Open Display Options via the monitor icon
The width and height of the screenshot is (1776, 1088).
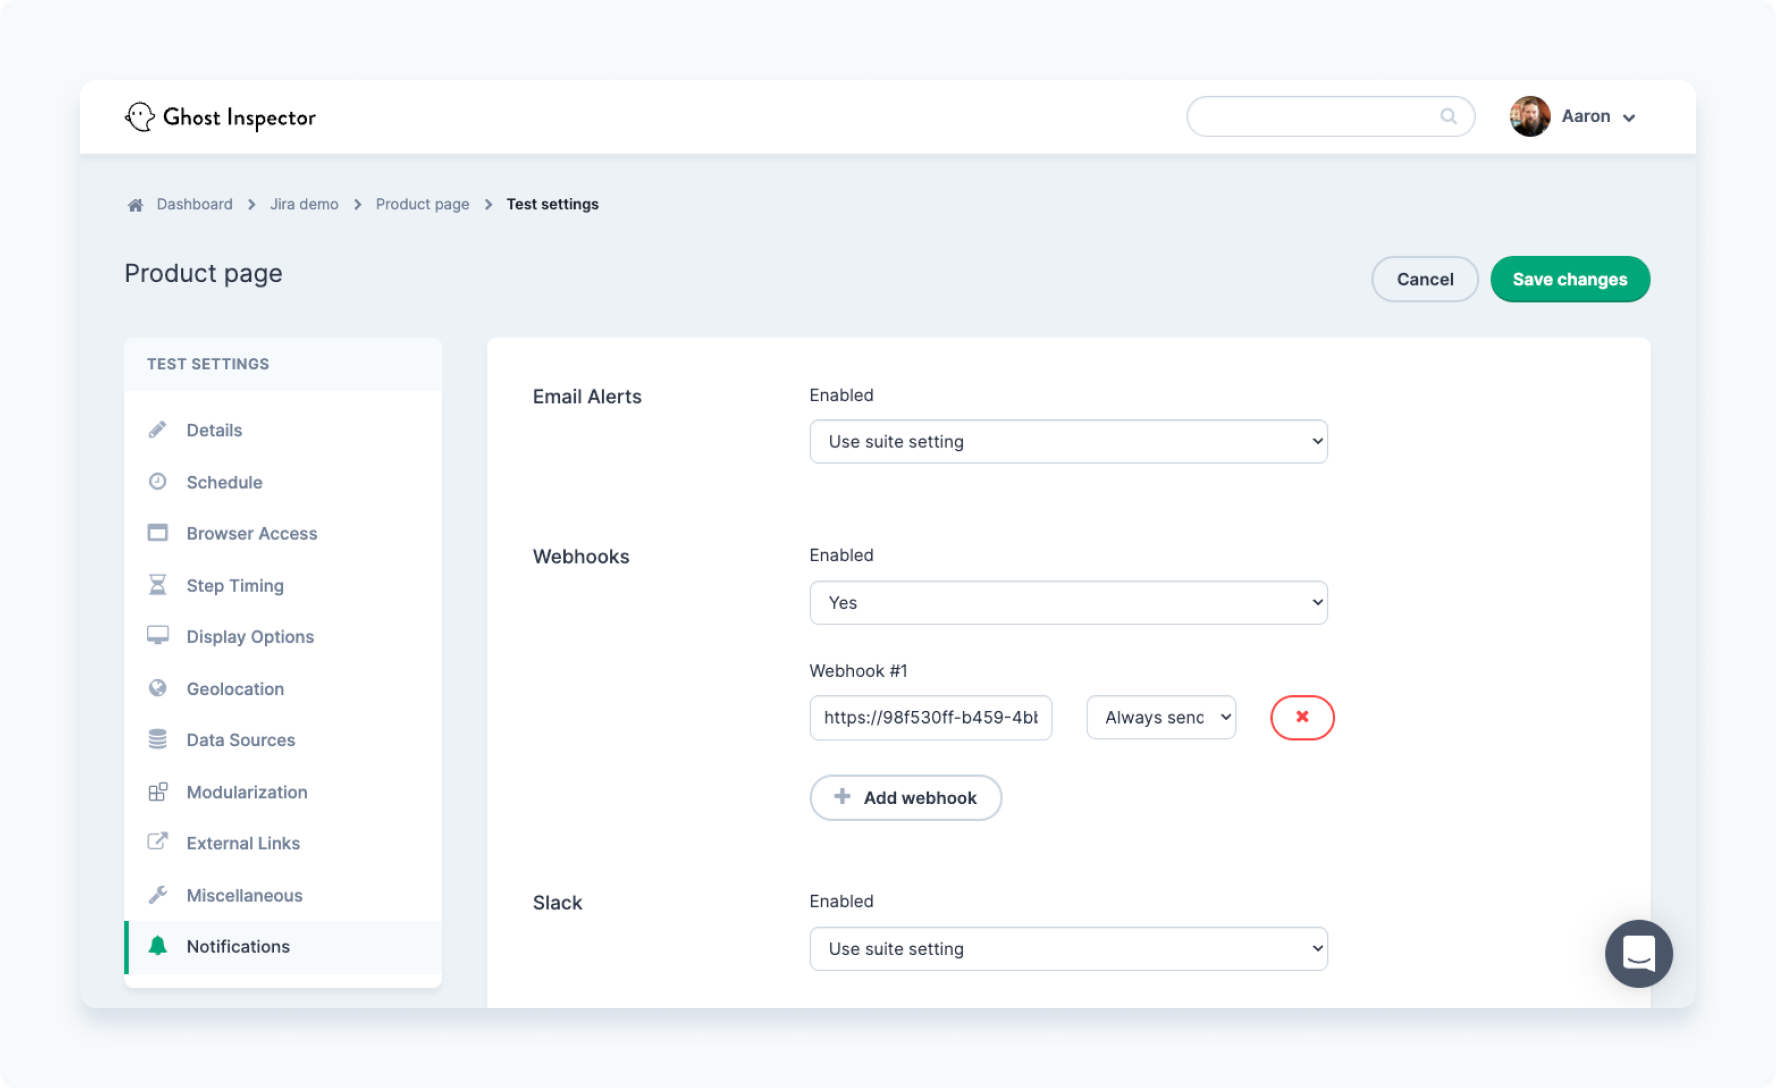pos(157,636)
